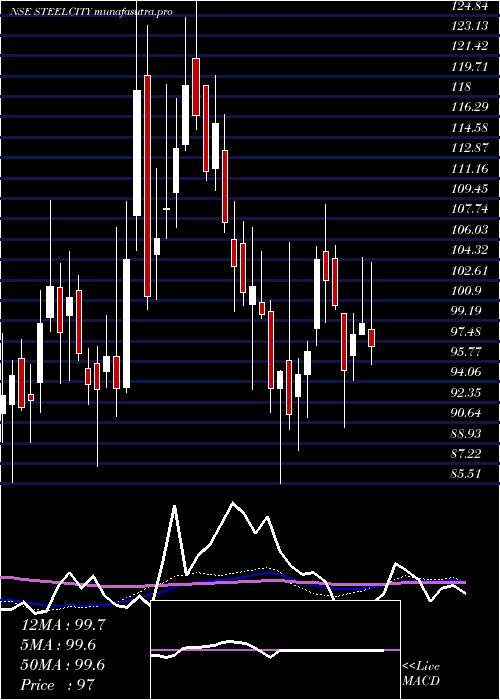The height and width of the screenshot is (700, 500).
Task: Click the <<Live MACD label
Action: 421,673
